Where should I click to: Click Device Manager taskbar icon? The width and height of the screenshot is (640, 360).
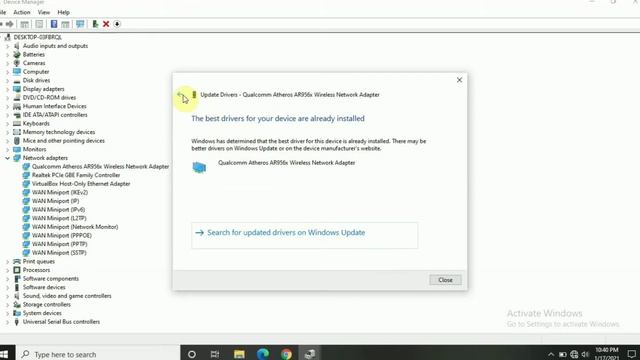[x=310, y=354]
